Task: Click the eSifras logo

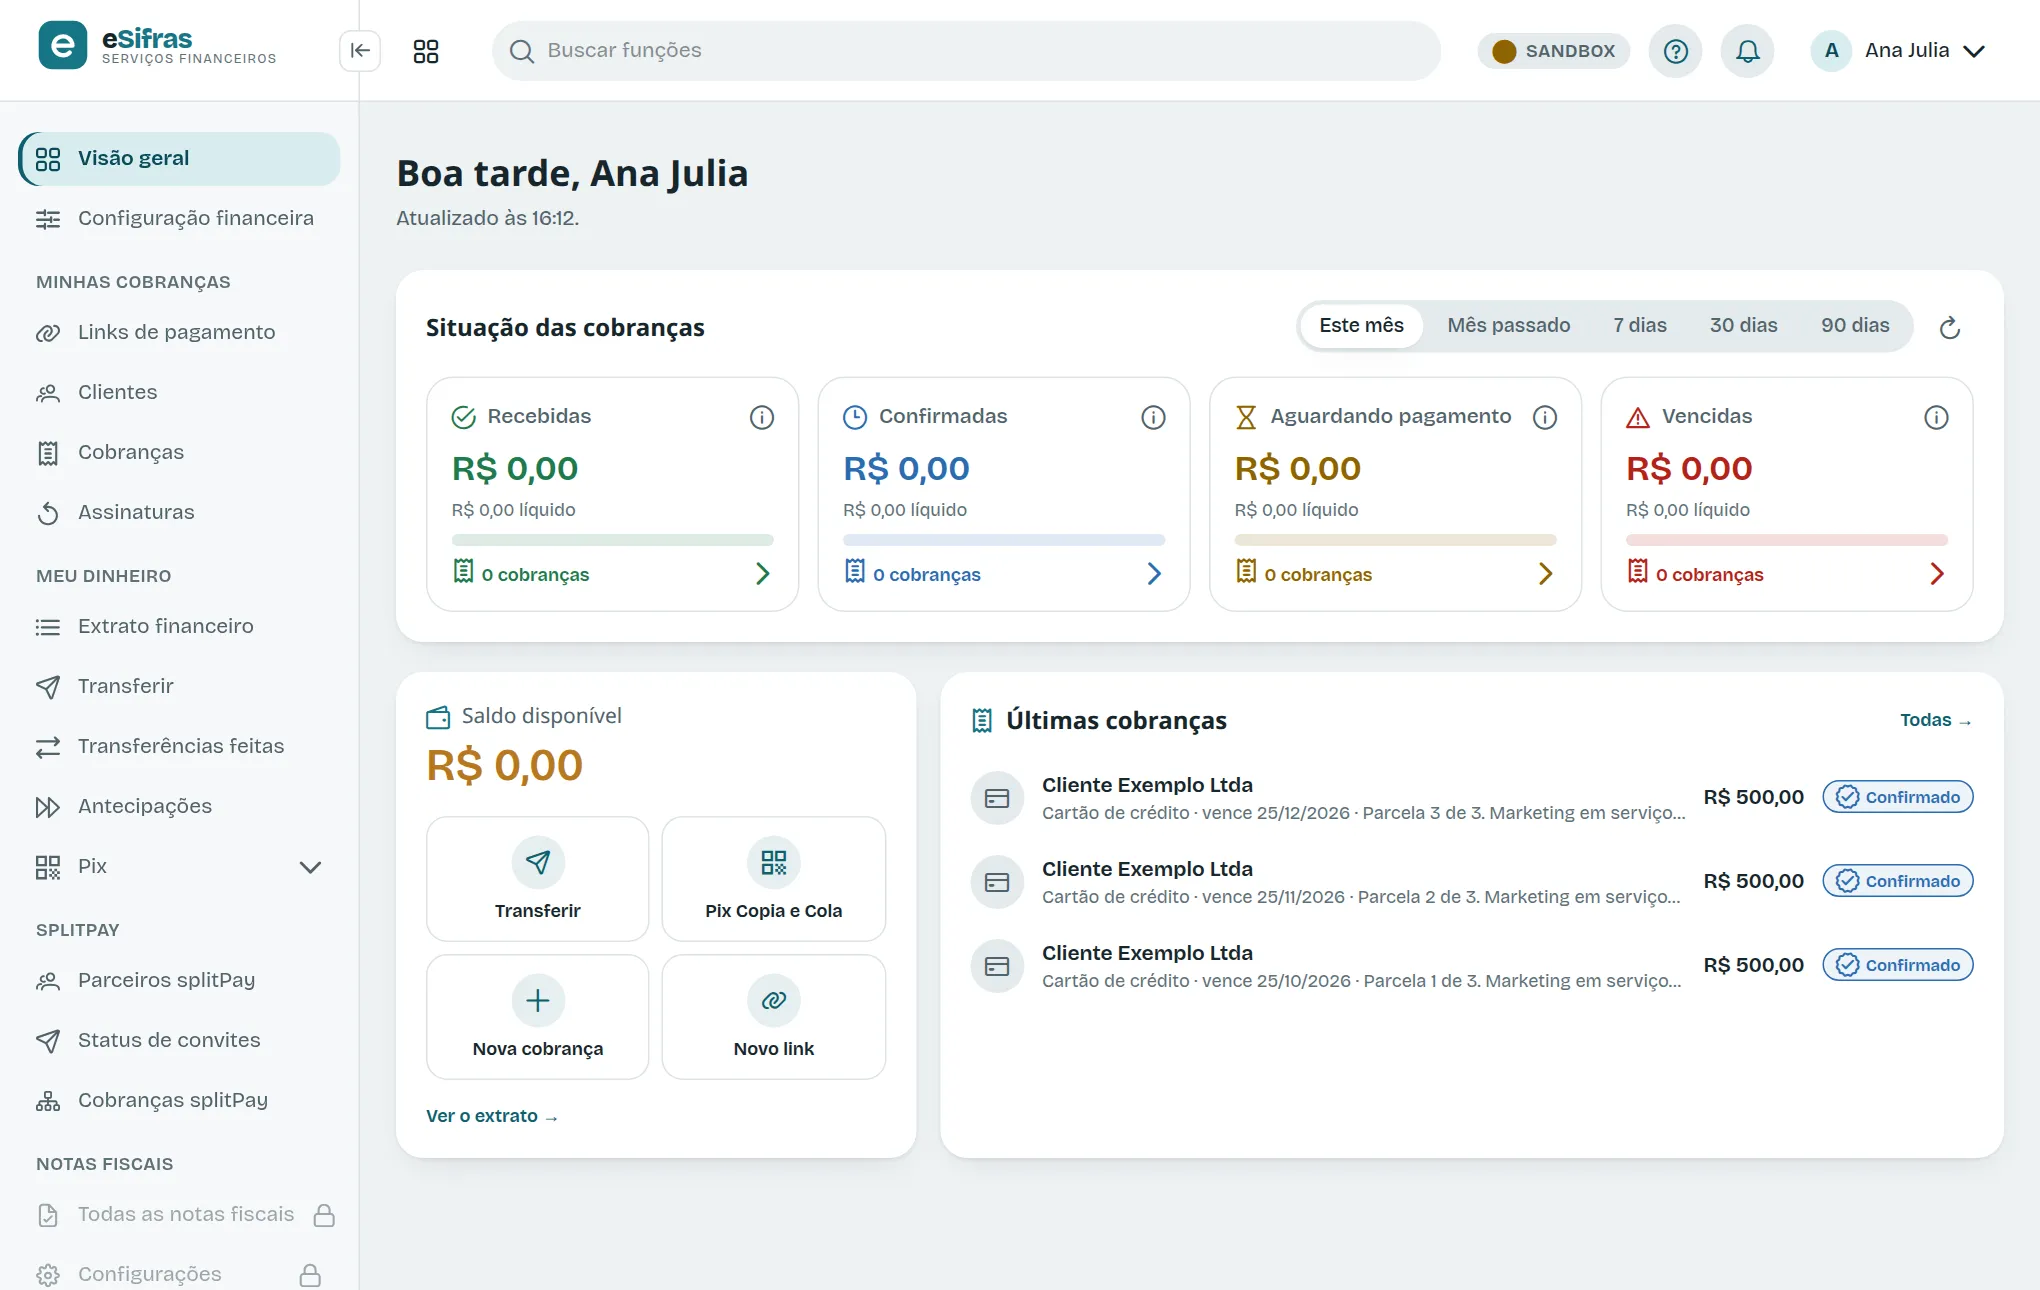Action: coord(157,46)
